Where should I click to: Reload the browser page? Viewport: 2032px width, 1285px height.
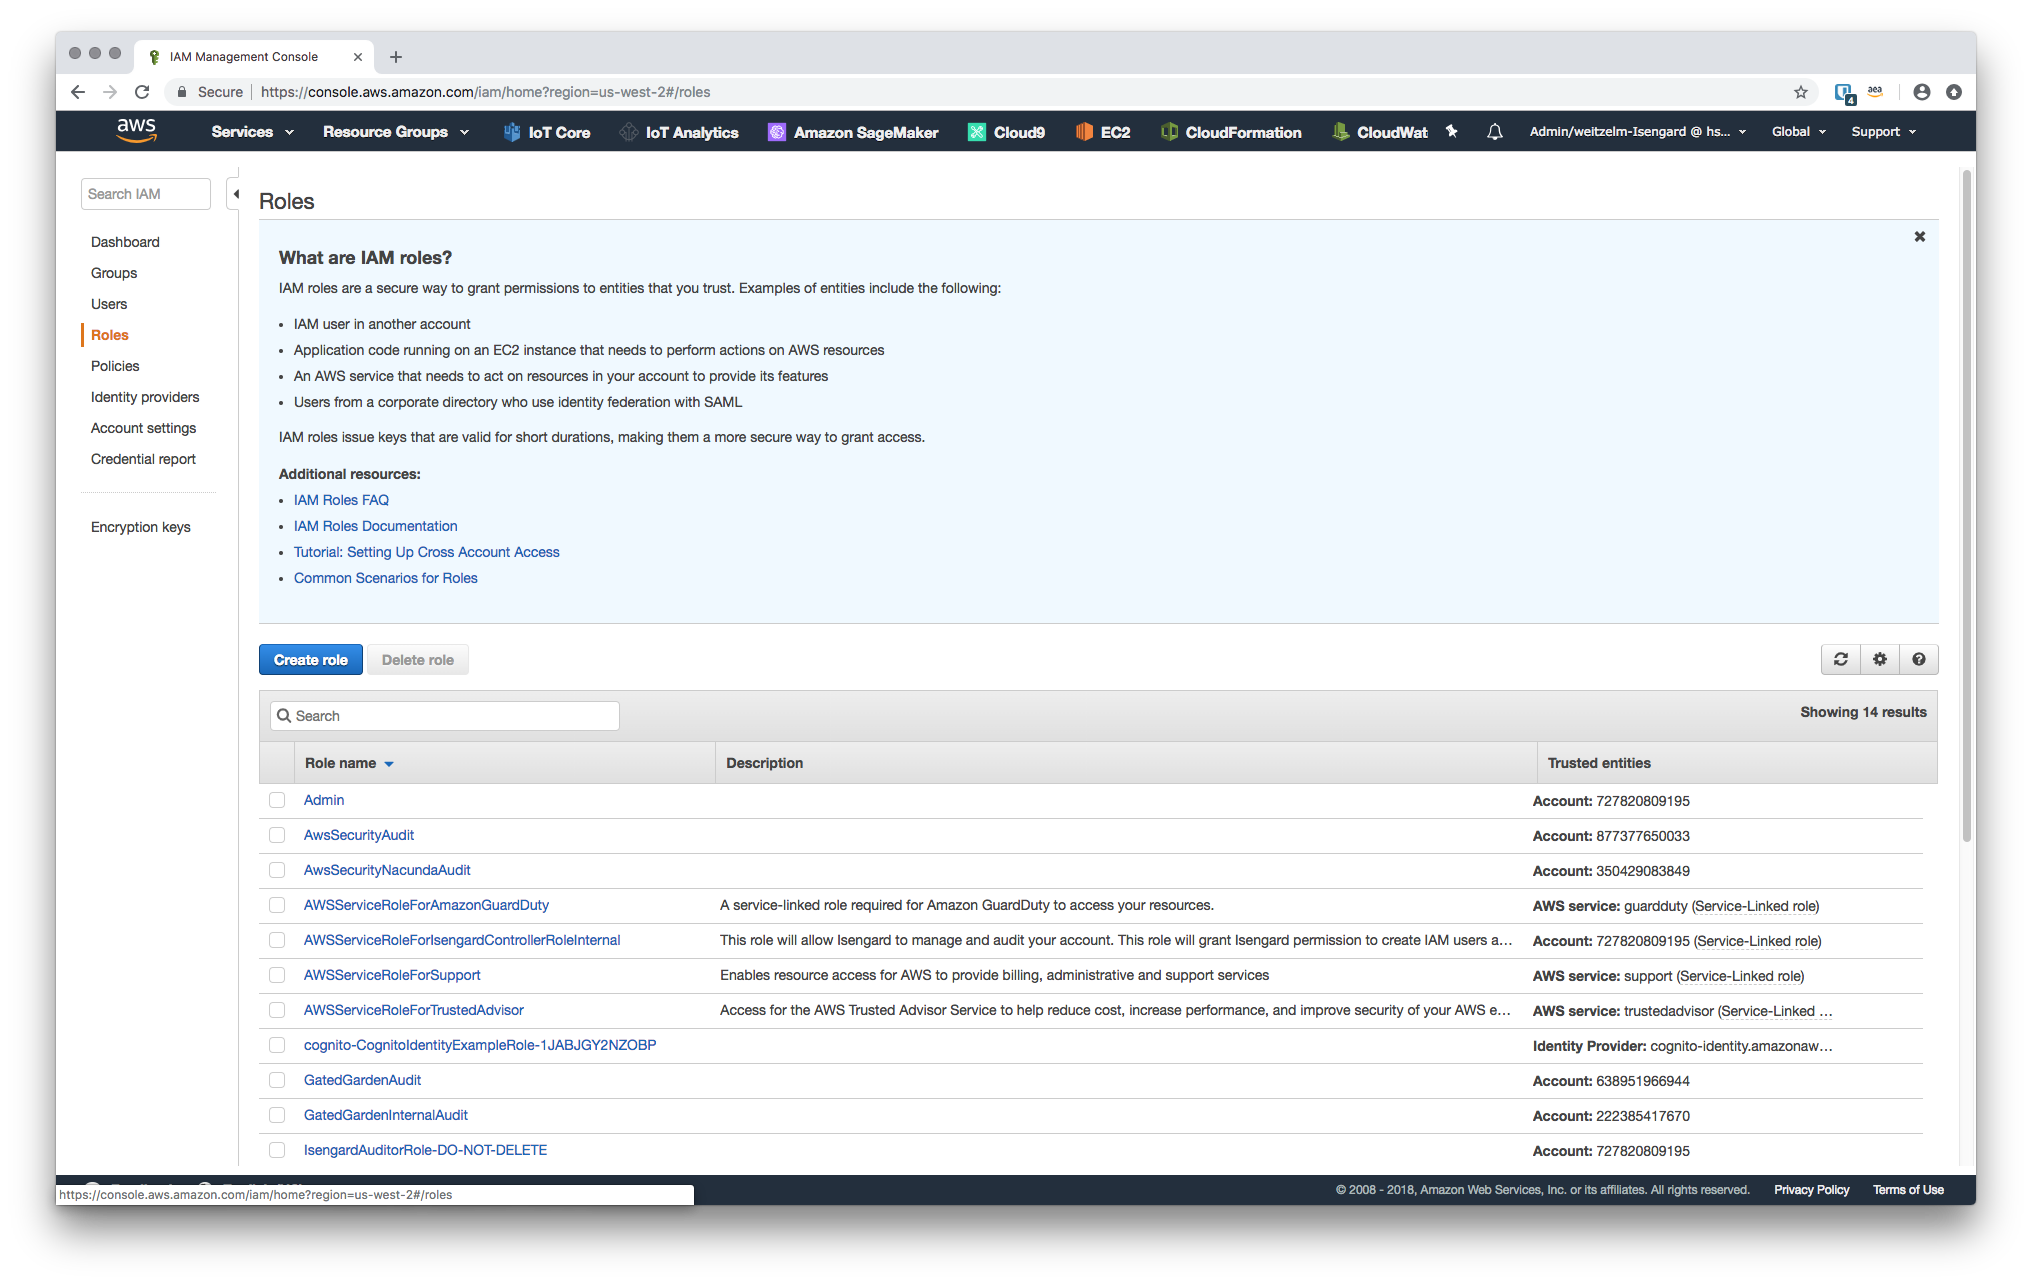pyautogui.click(x=142, y=92)
